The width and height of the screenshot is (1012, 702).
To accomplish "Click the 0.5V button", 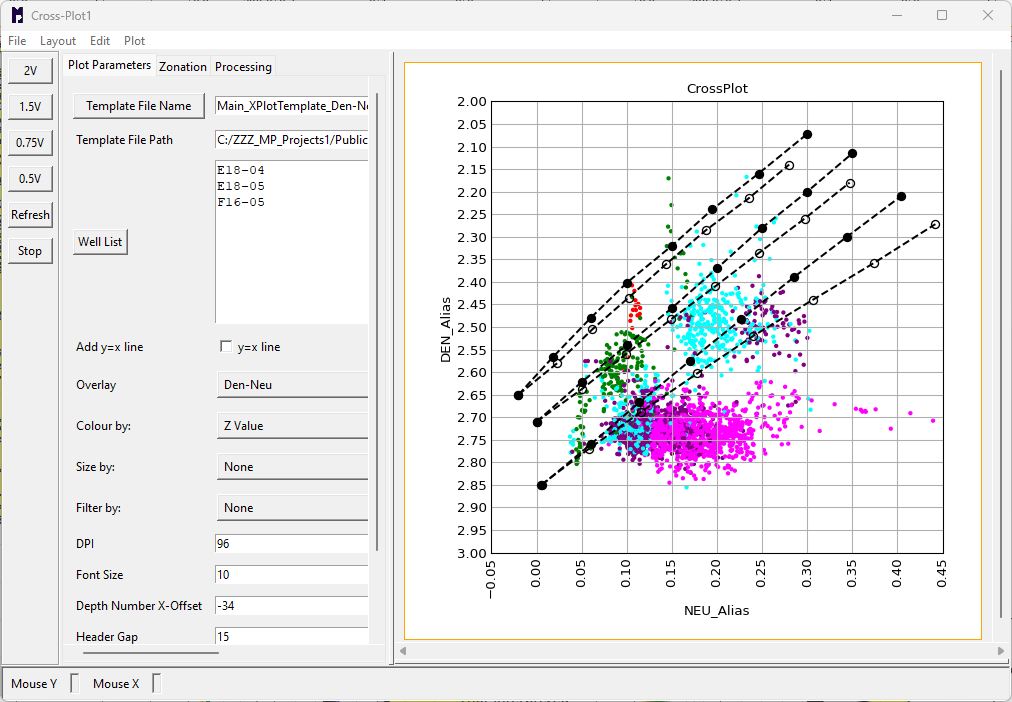I will pyautogui.click(x=30, y=179).
